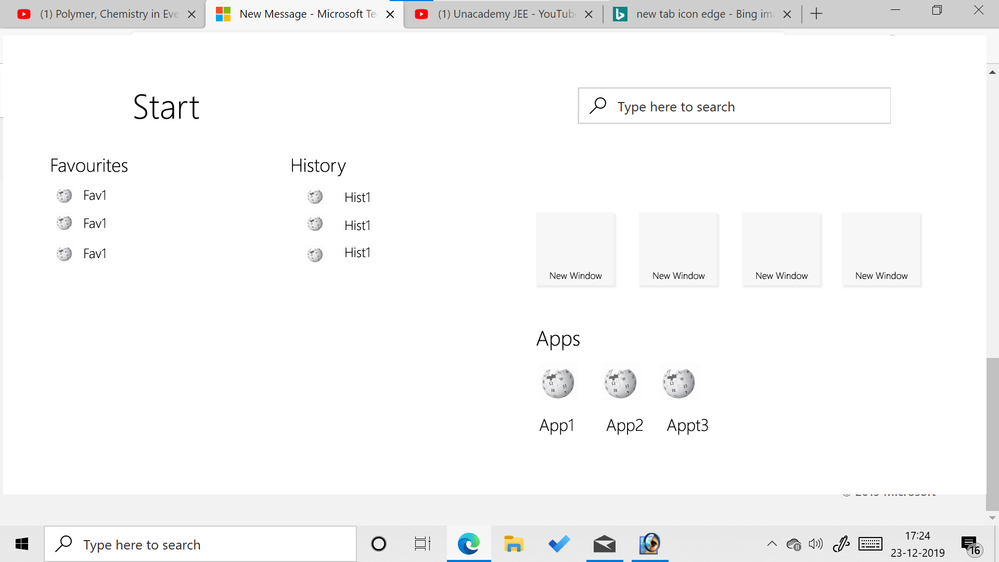Click the Favourites heading

[89, 166]
